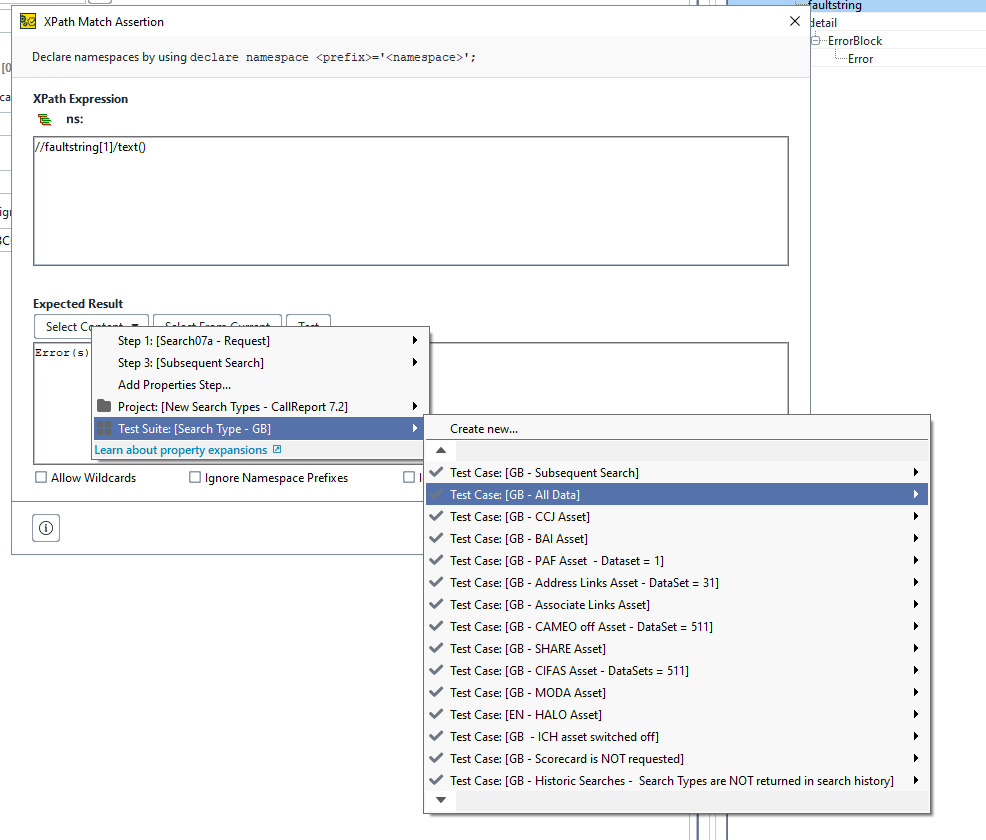Screen dimensions: 986x840
Task: Enable Allow Wildcards checkbox
Action: [x=41, y=477]
